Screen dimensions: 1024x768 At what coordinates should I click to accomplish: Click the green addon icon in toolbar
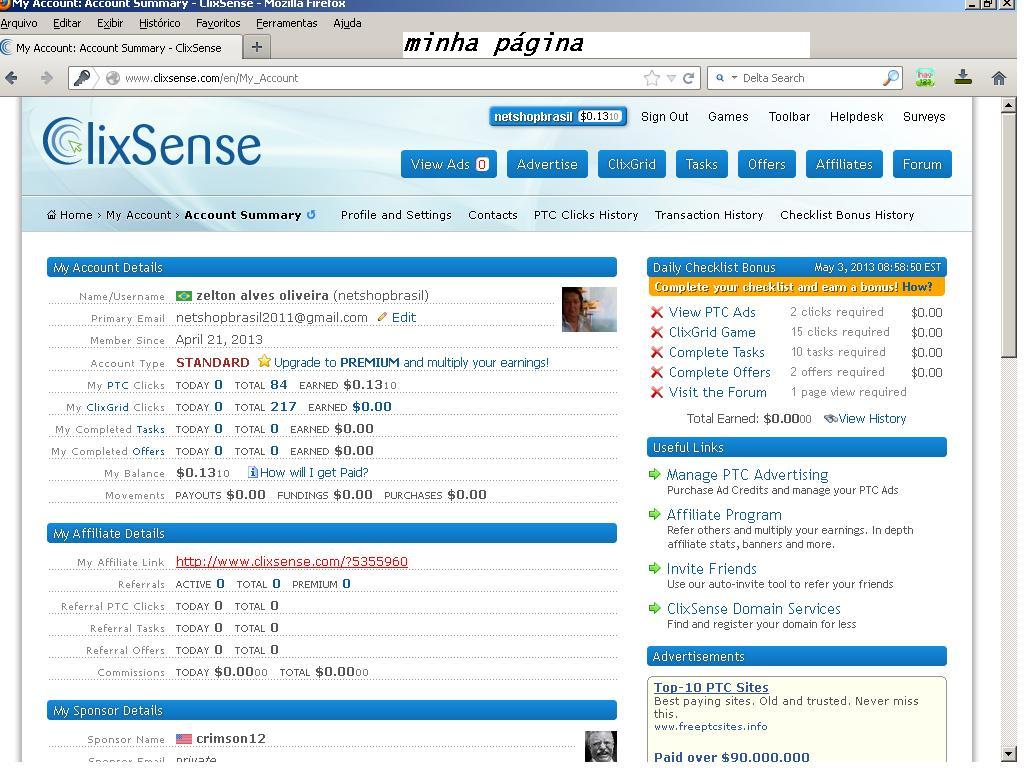(x=925, y=78)
